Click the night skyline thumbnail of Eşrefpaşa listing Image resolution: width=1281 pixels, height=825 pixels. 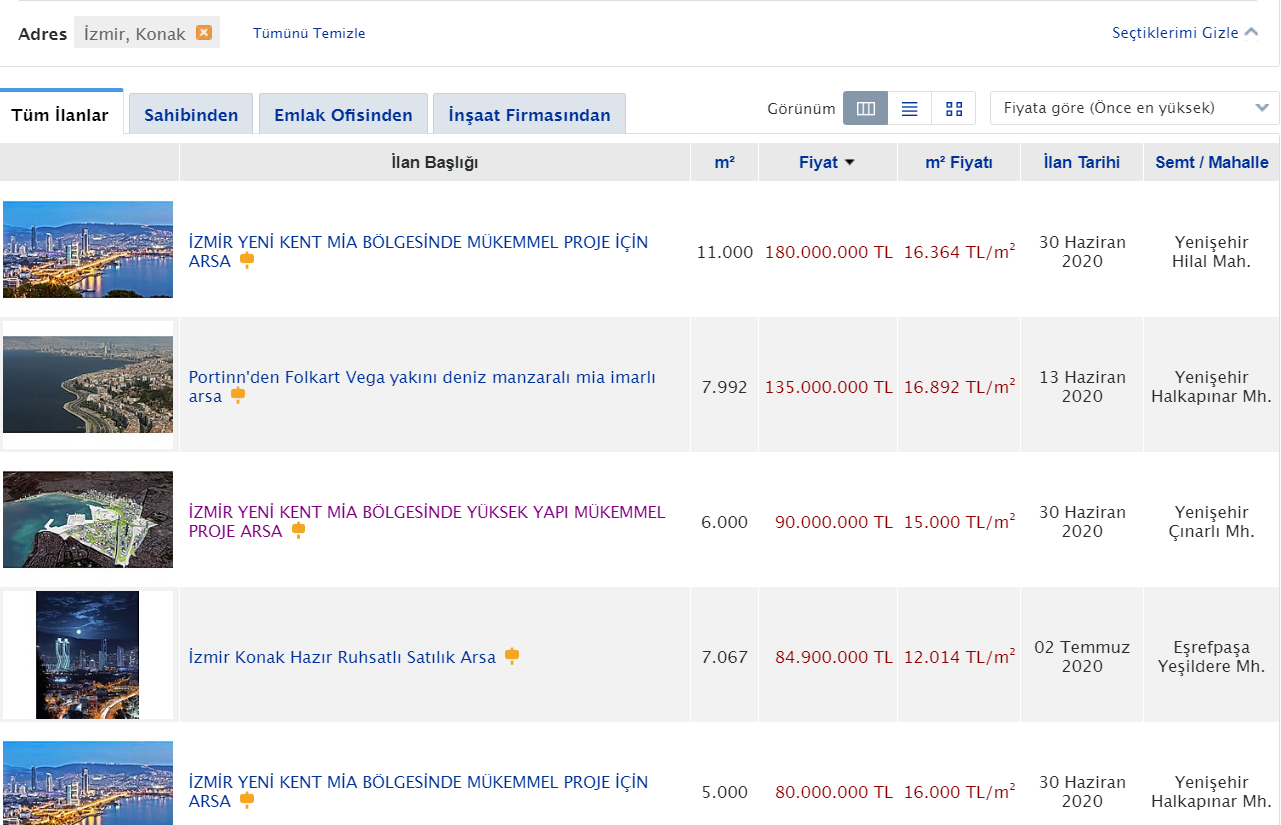pyautogui.click(x=88, y=655)
